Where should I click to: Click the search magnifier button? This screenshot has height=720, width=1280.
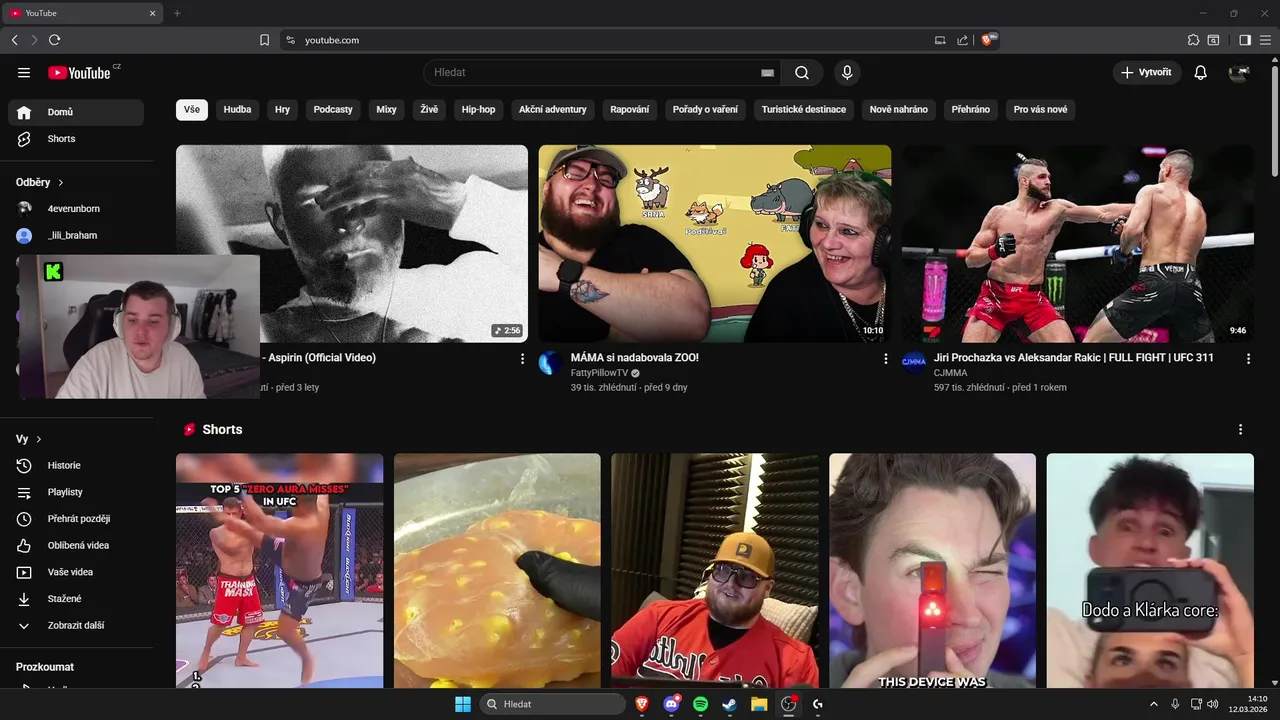coord(802,72)
